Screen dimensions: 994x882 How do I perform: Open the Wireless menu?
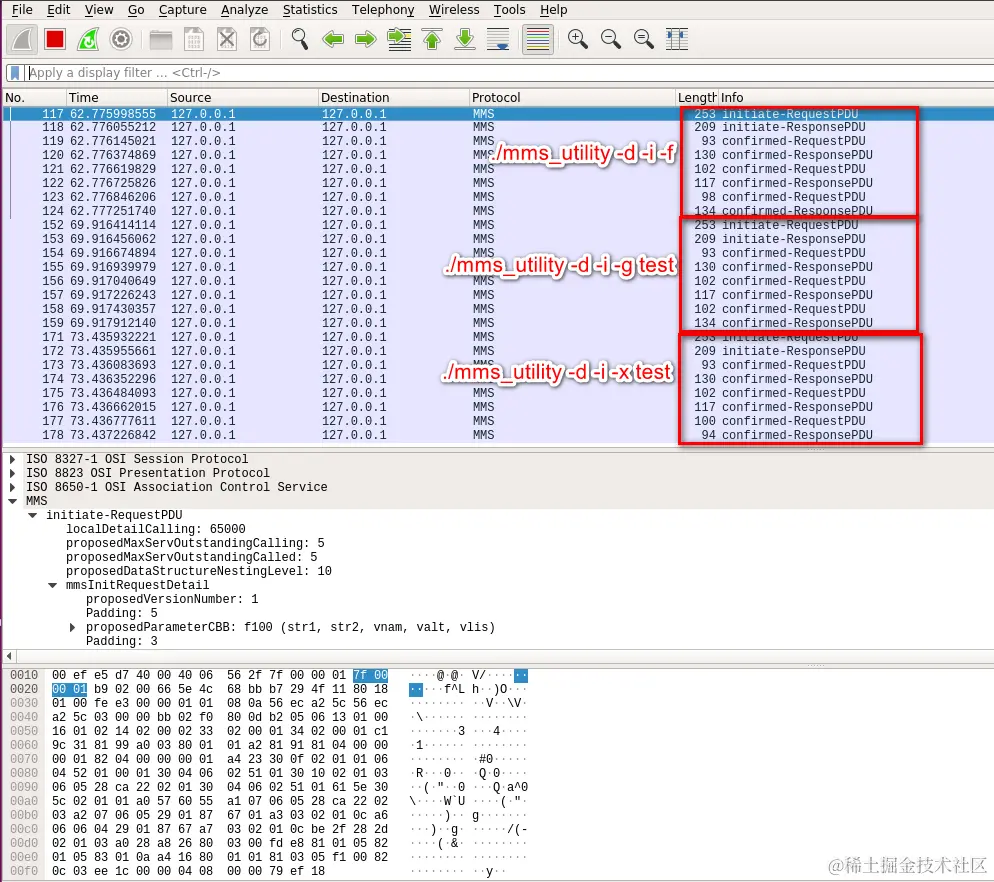454,10
